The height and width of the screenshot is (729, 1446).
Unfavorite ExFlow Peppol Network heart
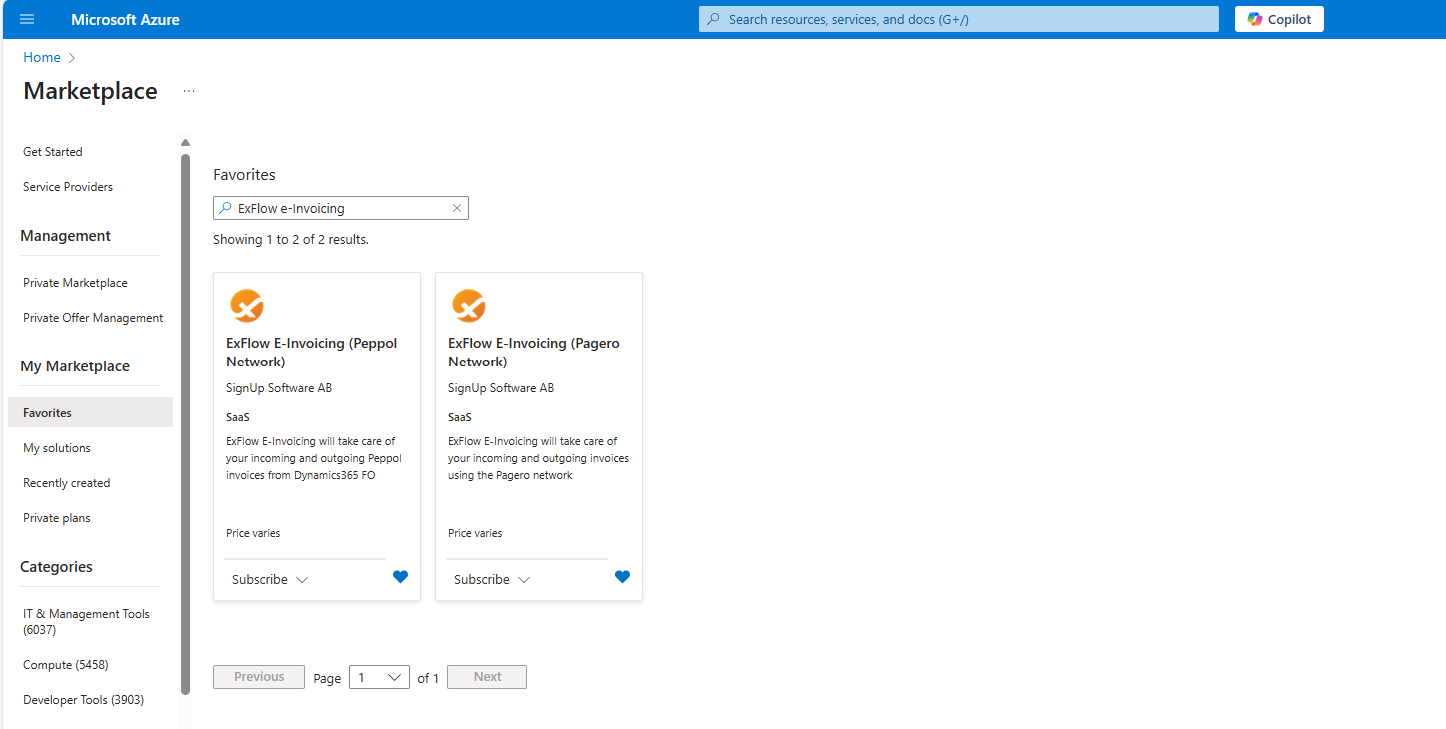click(400, 577)
